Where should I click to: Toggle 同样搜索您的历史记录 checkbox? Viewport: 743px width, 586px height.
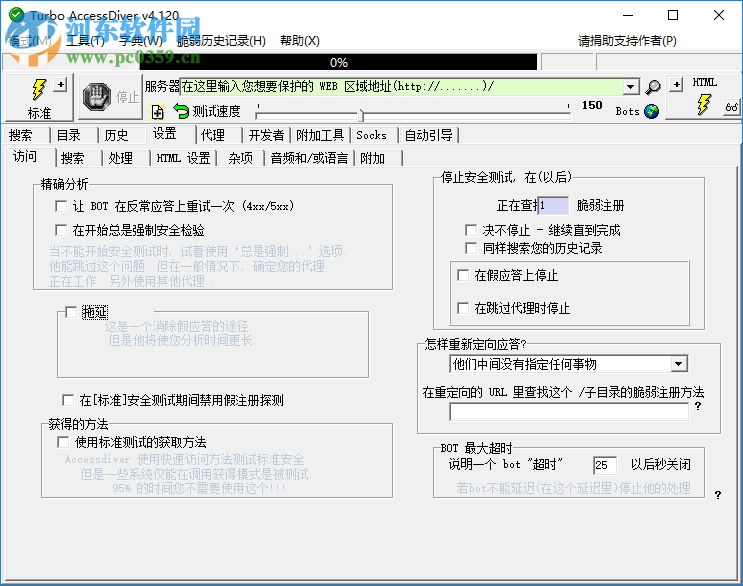(471, 248)
